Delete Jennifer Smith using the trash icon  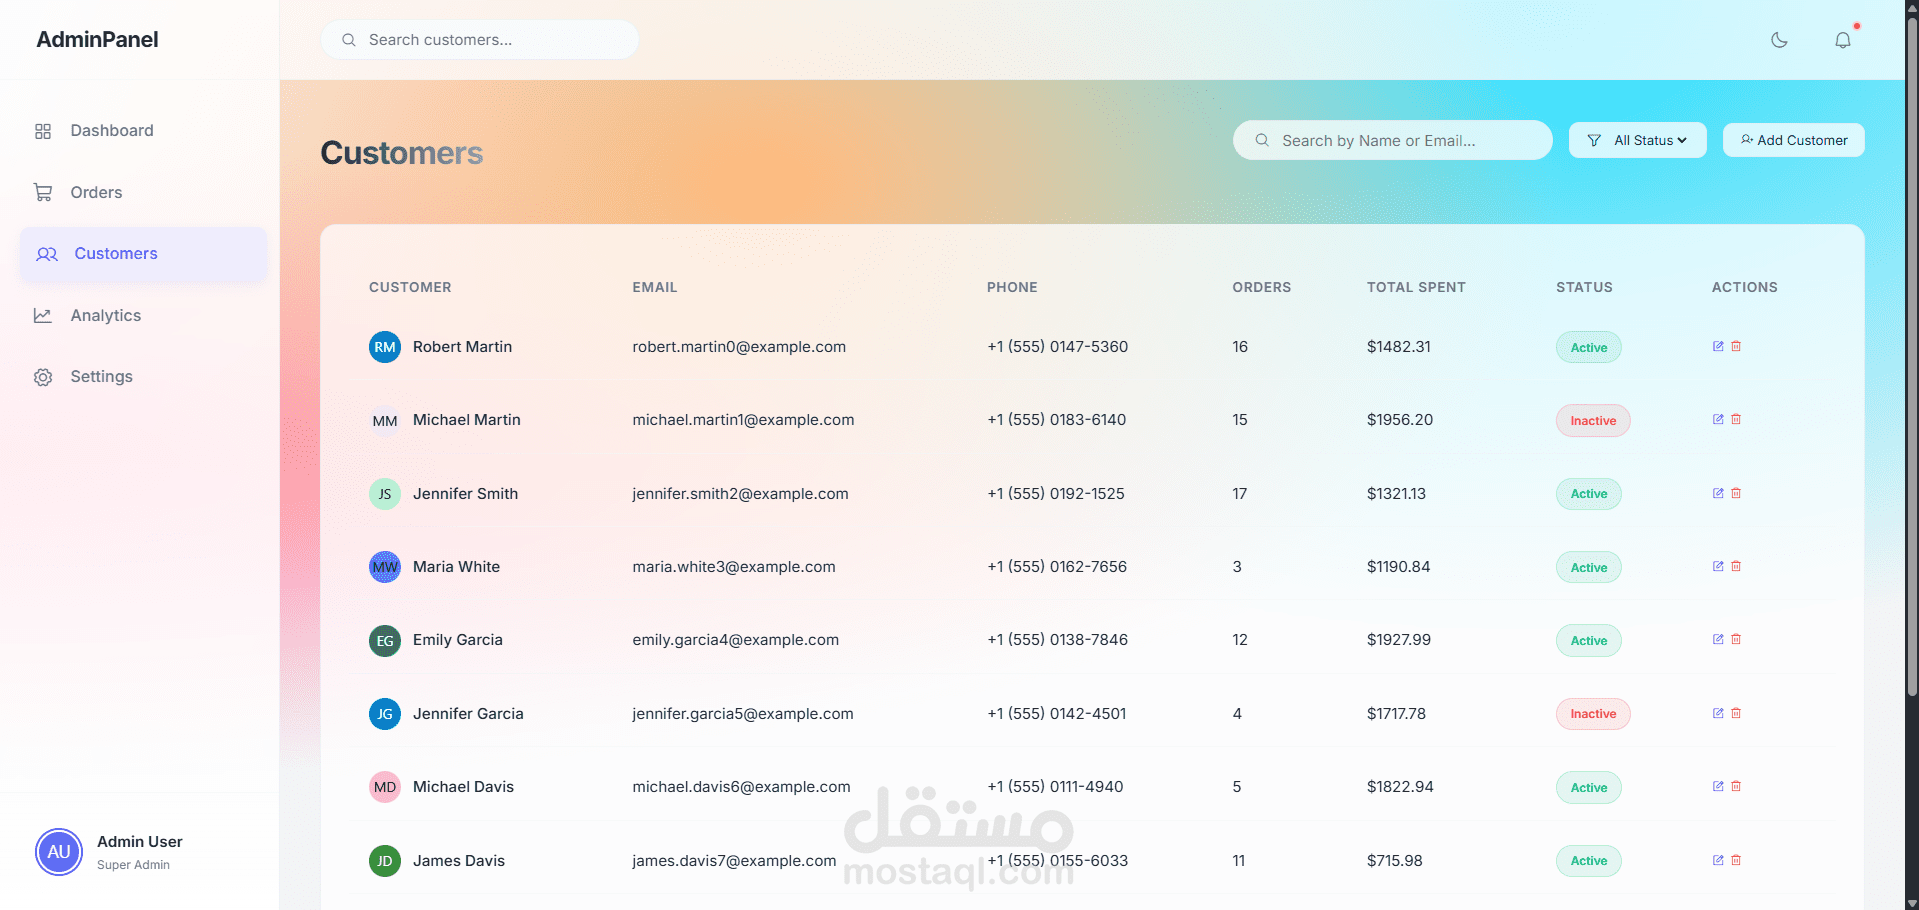(x=1736, y=493)
